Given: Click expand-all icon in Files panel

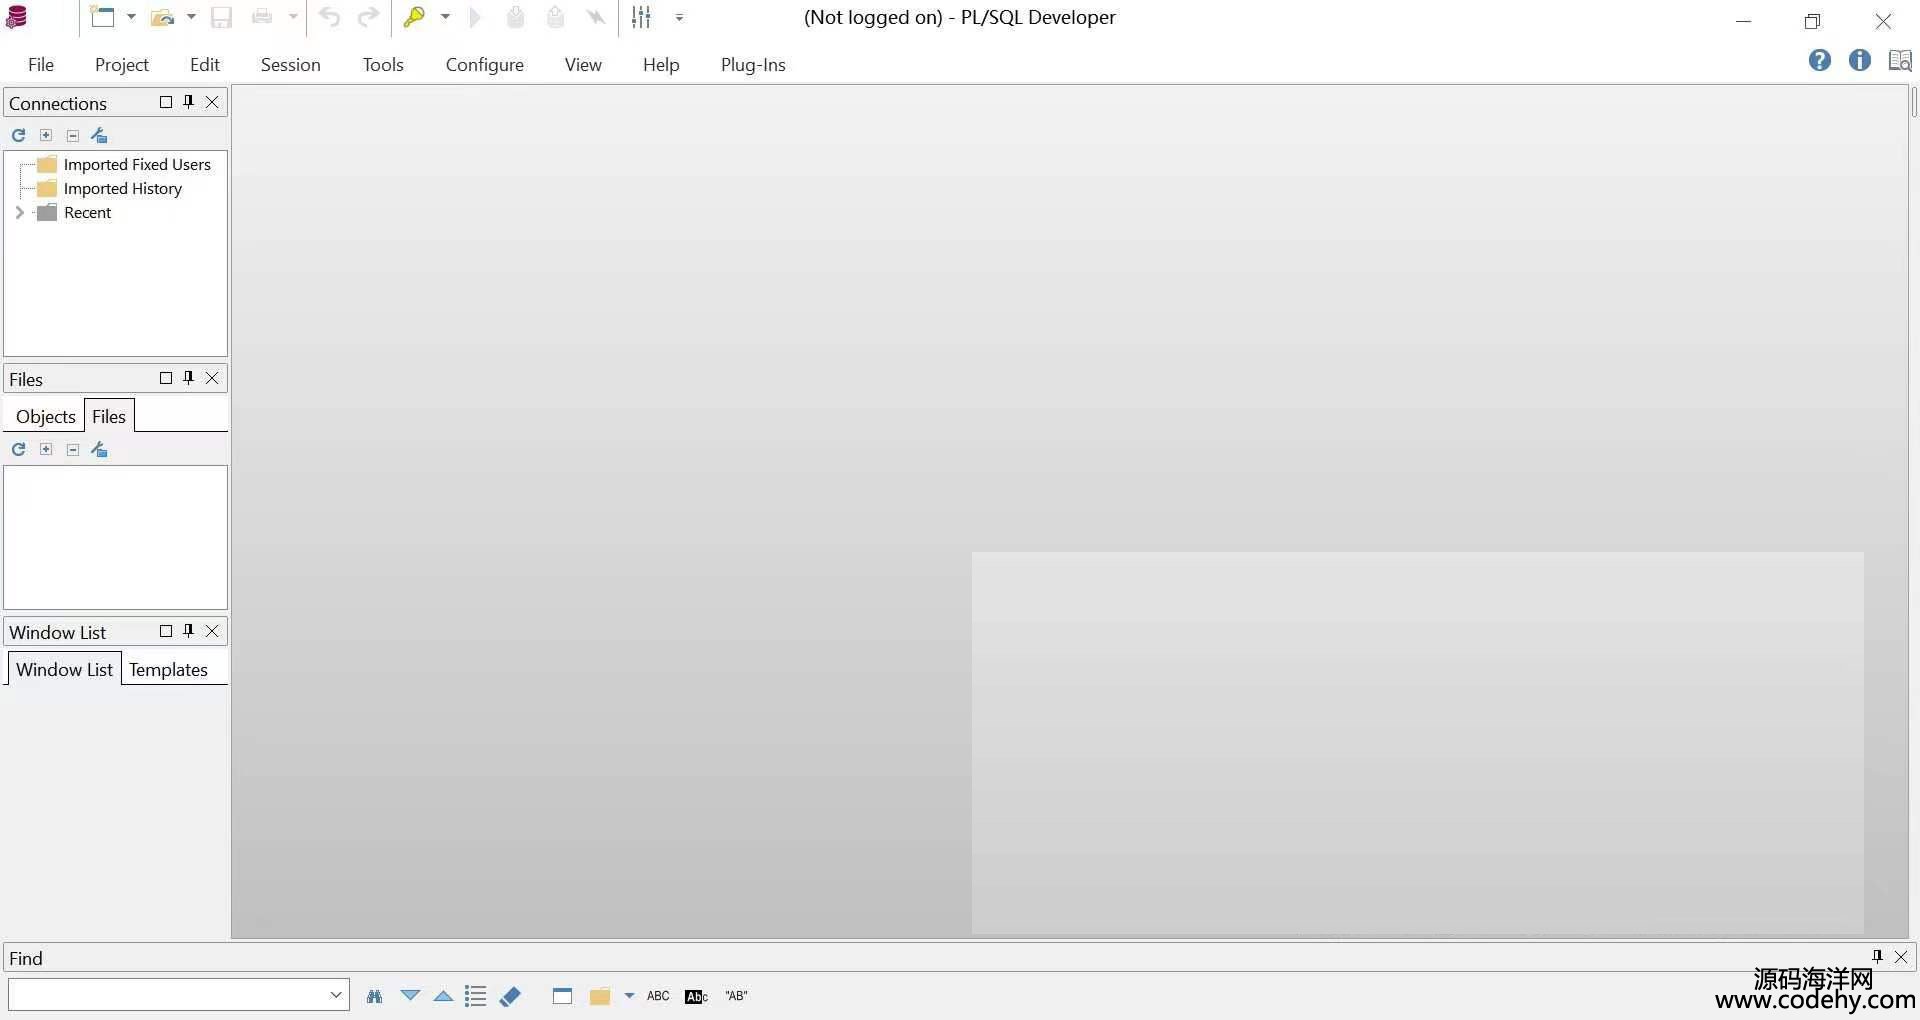Looking at the screenshot, I should 46,449.
